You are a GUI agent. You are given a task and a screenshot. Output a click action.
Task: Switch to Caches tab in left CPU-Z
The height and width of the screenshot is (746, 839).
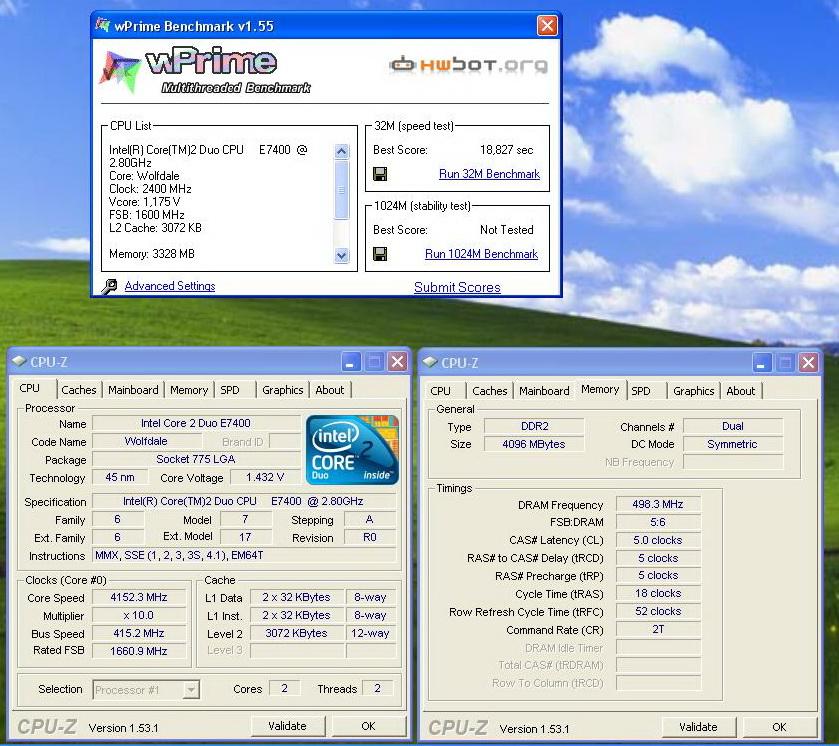coord(79,390)
